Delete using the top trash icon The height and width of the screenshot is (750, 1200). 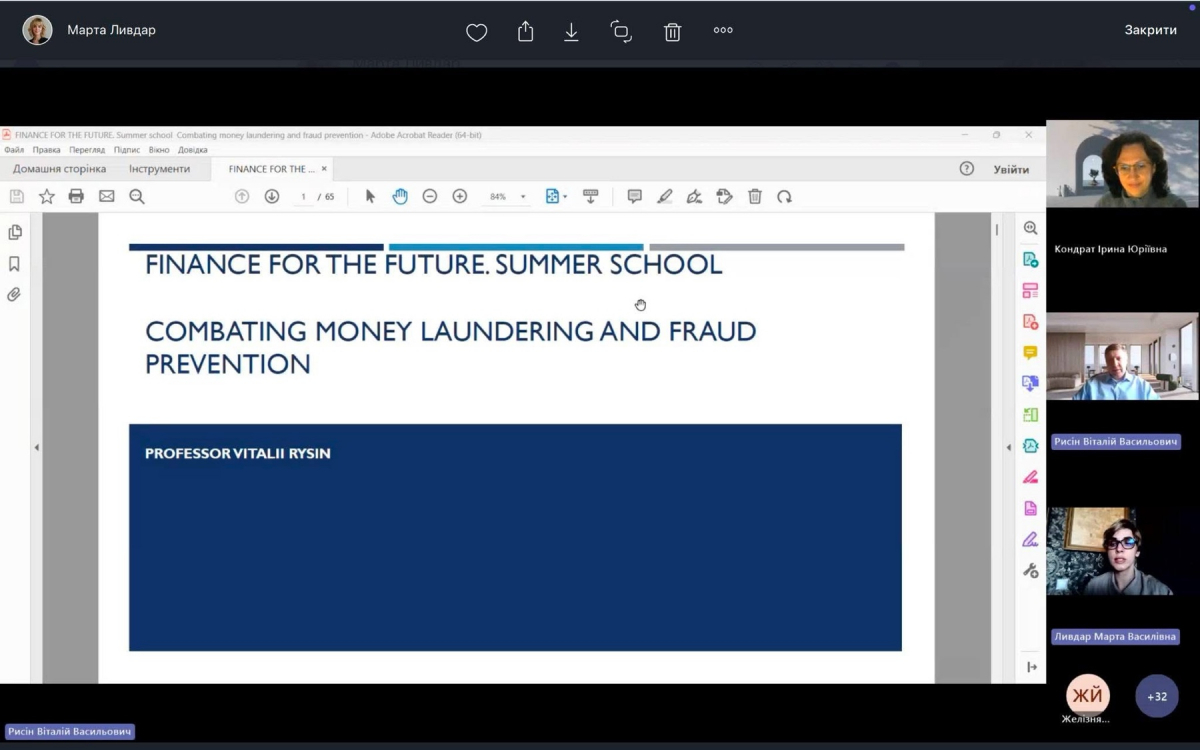672,32
